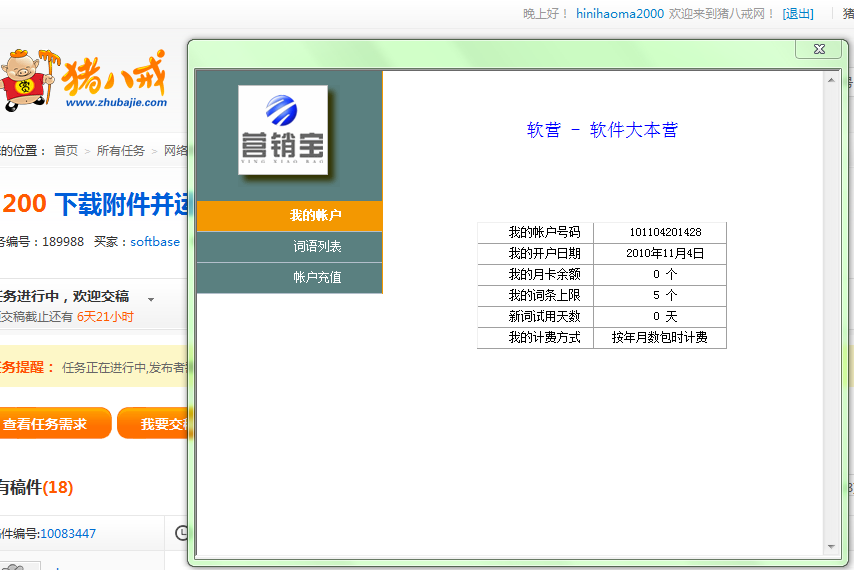Image resolution: width=854 pixels, height=570 pixels.
Task: Click 我的帐户号码 label cell
Action: (x=535, y=232)
